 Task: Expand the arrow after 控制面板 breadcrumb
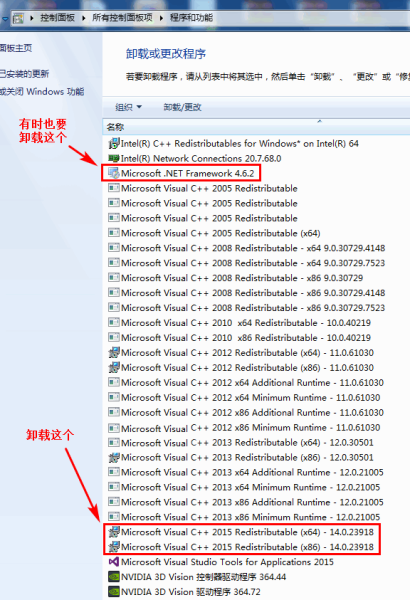pyautogui.click(x=83, y=18)
